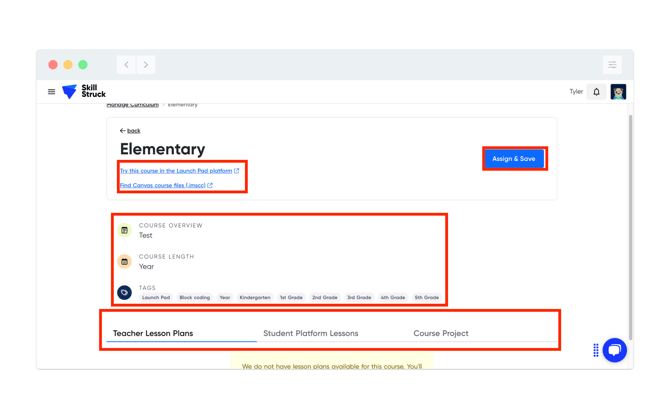Go back using the back link
670x418 pixels.
[130, 131]
